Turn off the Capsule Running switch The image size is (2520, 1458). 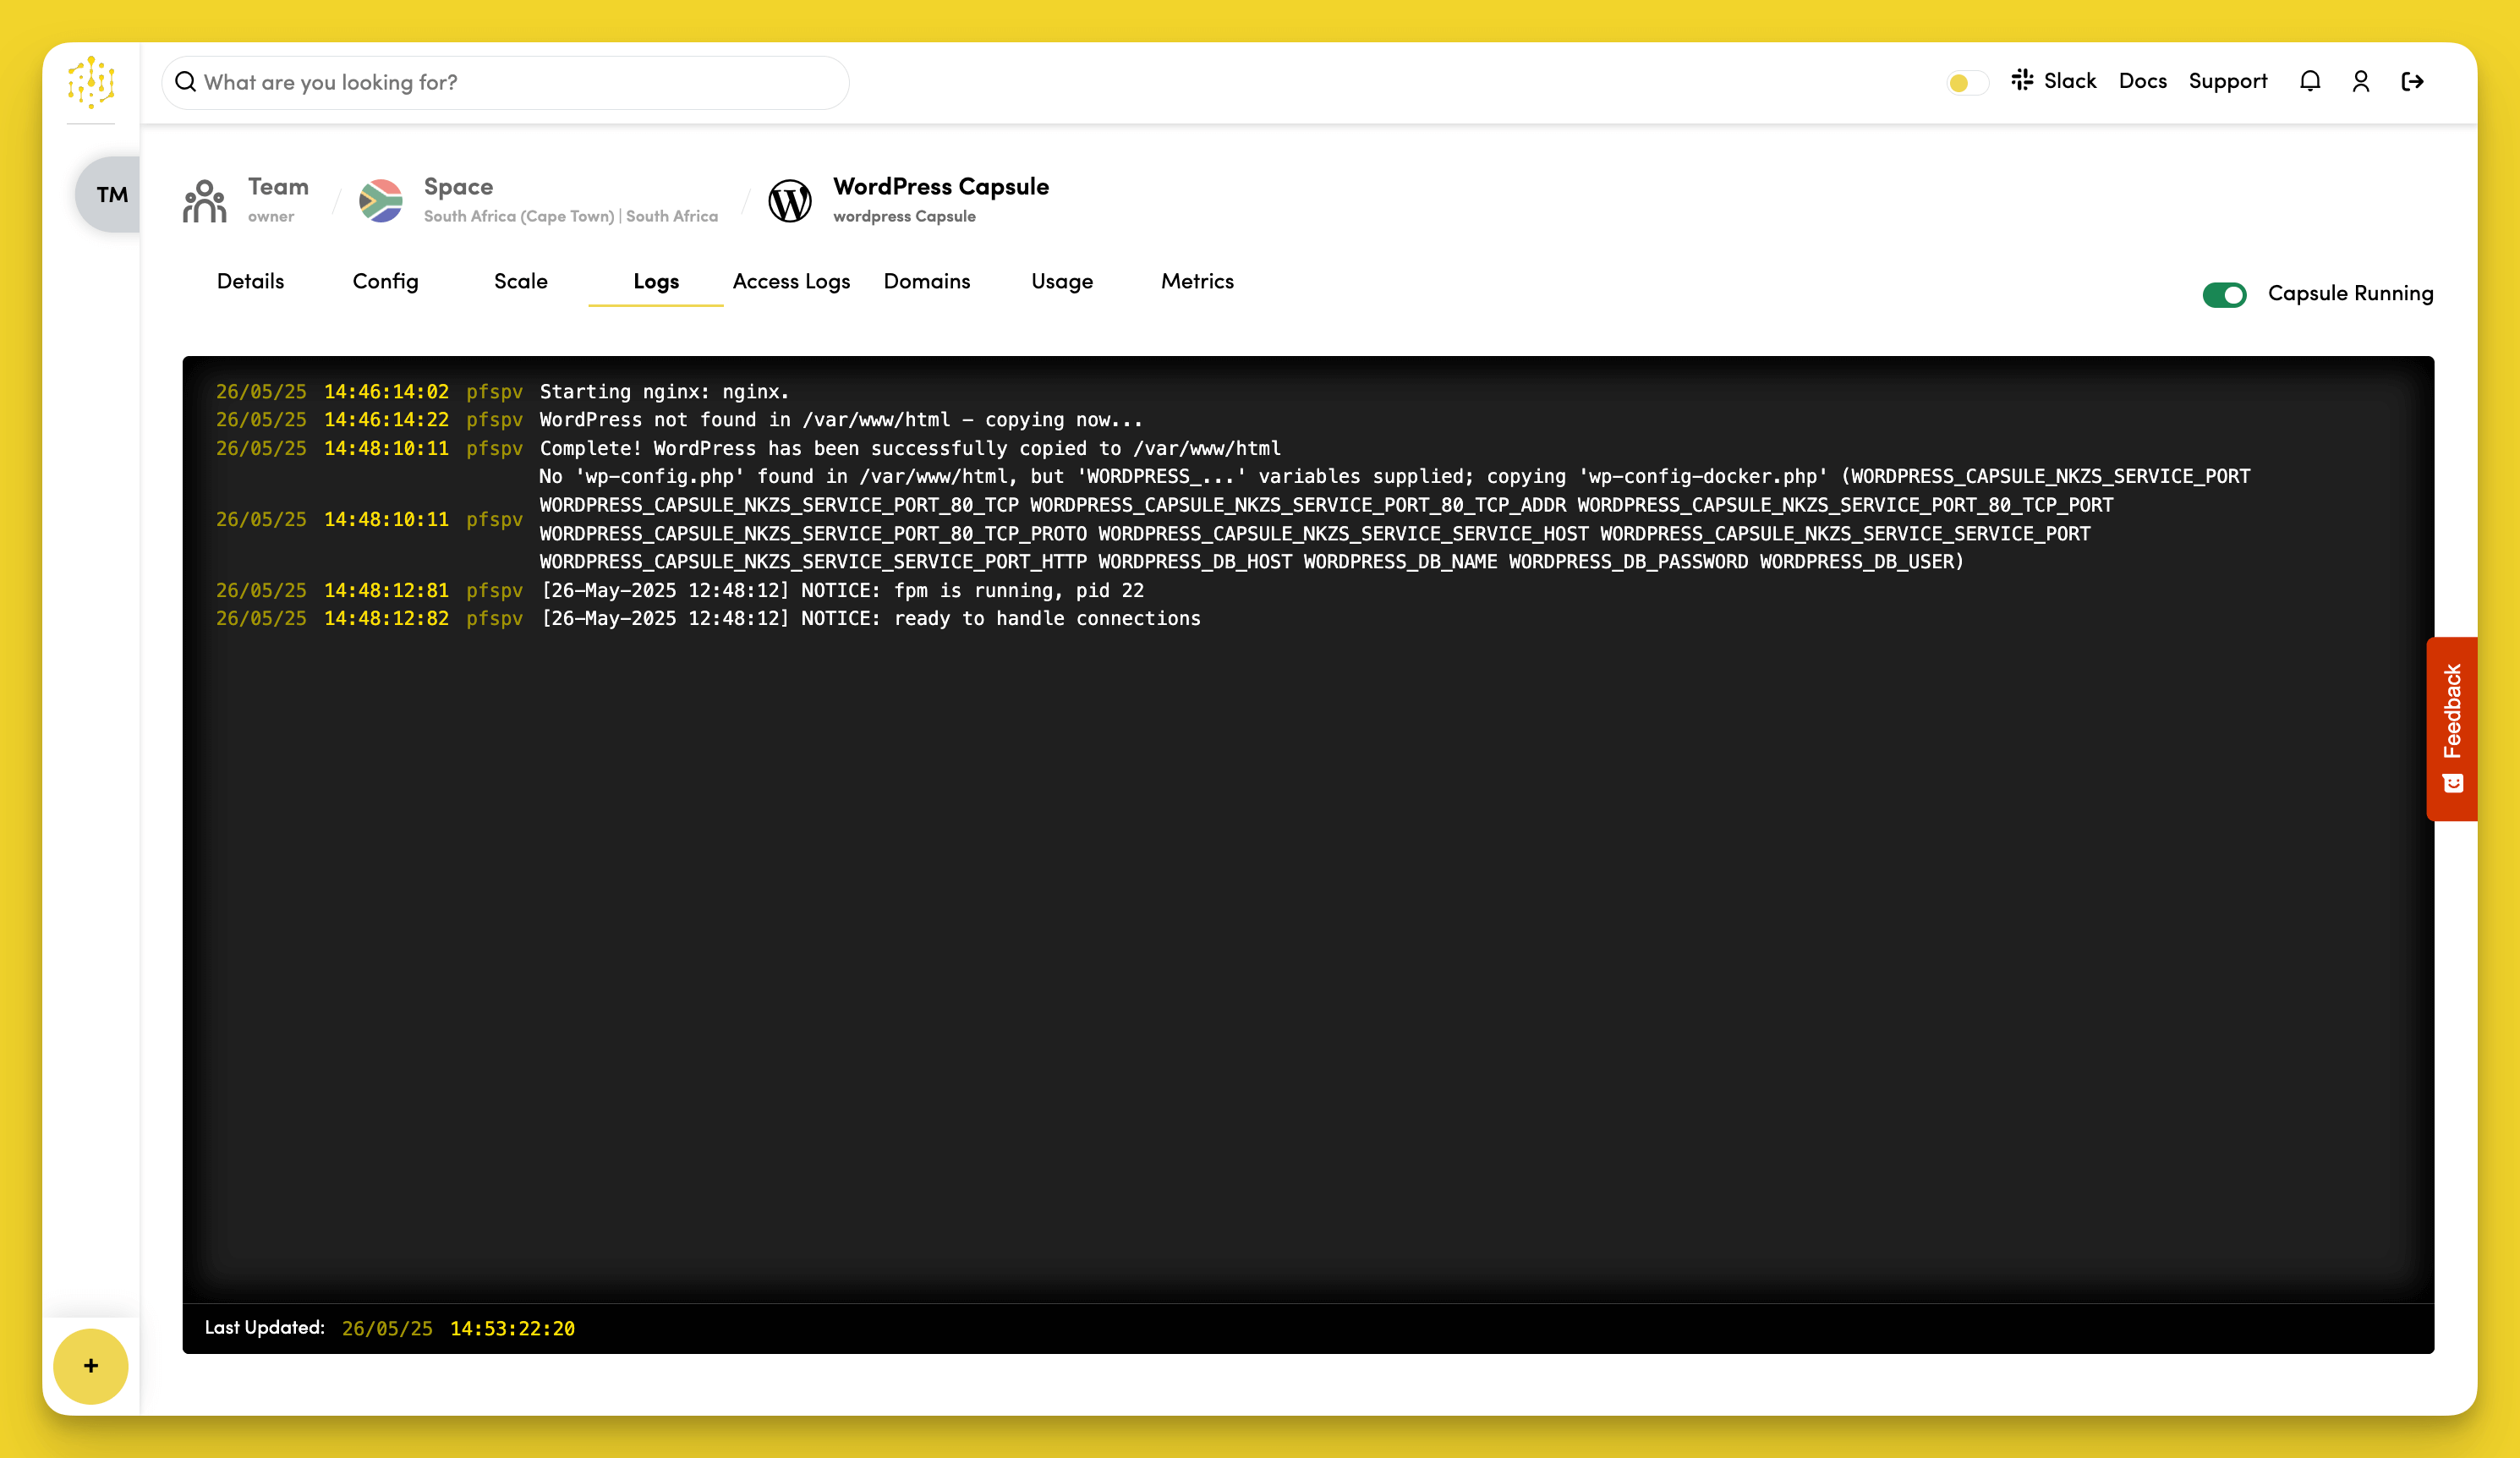tap(2224, 294)
